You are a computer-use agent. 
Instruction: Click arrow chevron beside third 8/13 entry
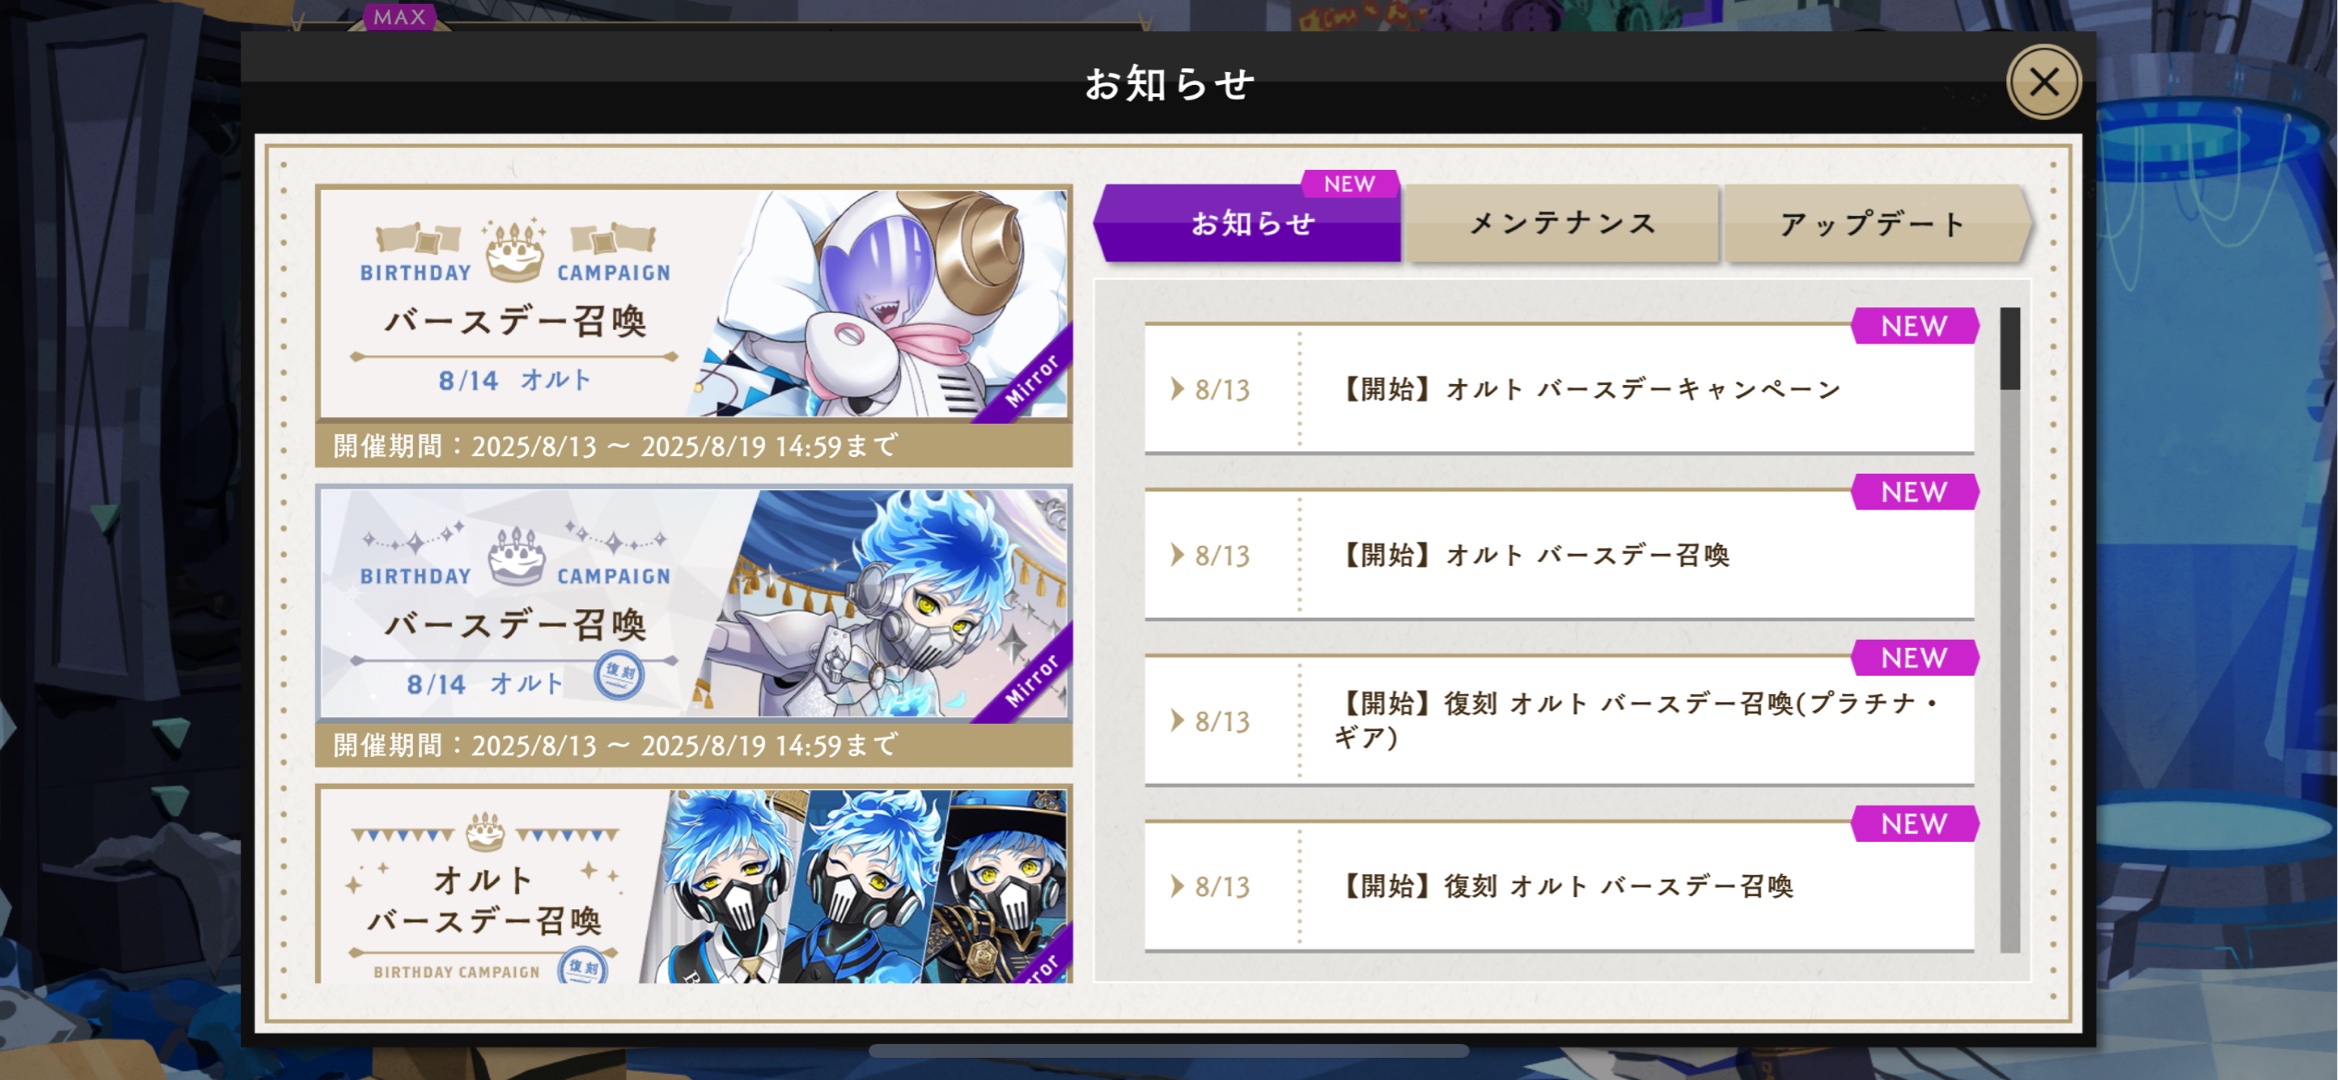tap(1177, 721)
